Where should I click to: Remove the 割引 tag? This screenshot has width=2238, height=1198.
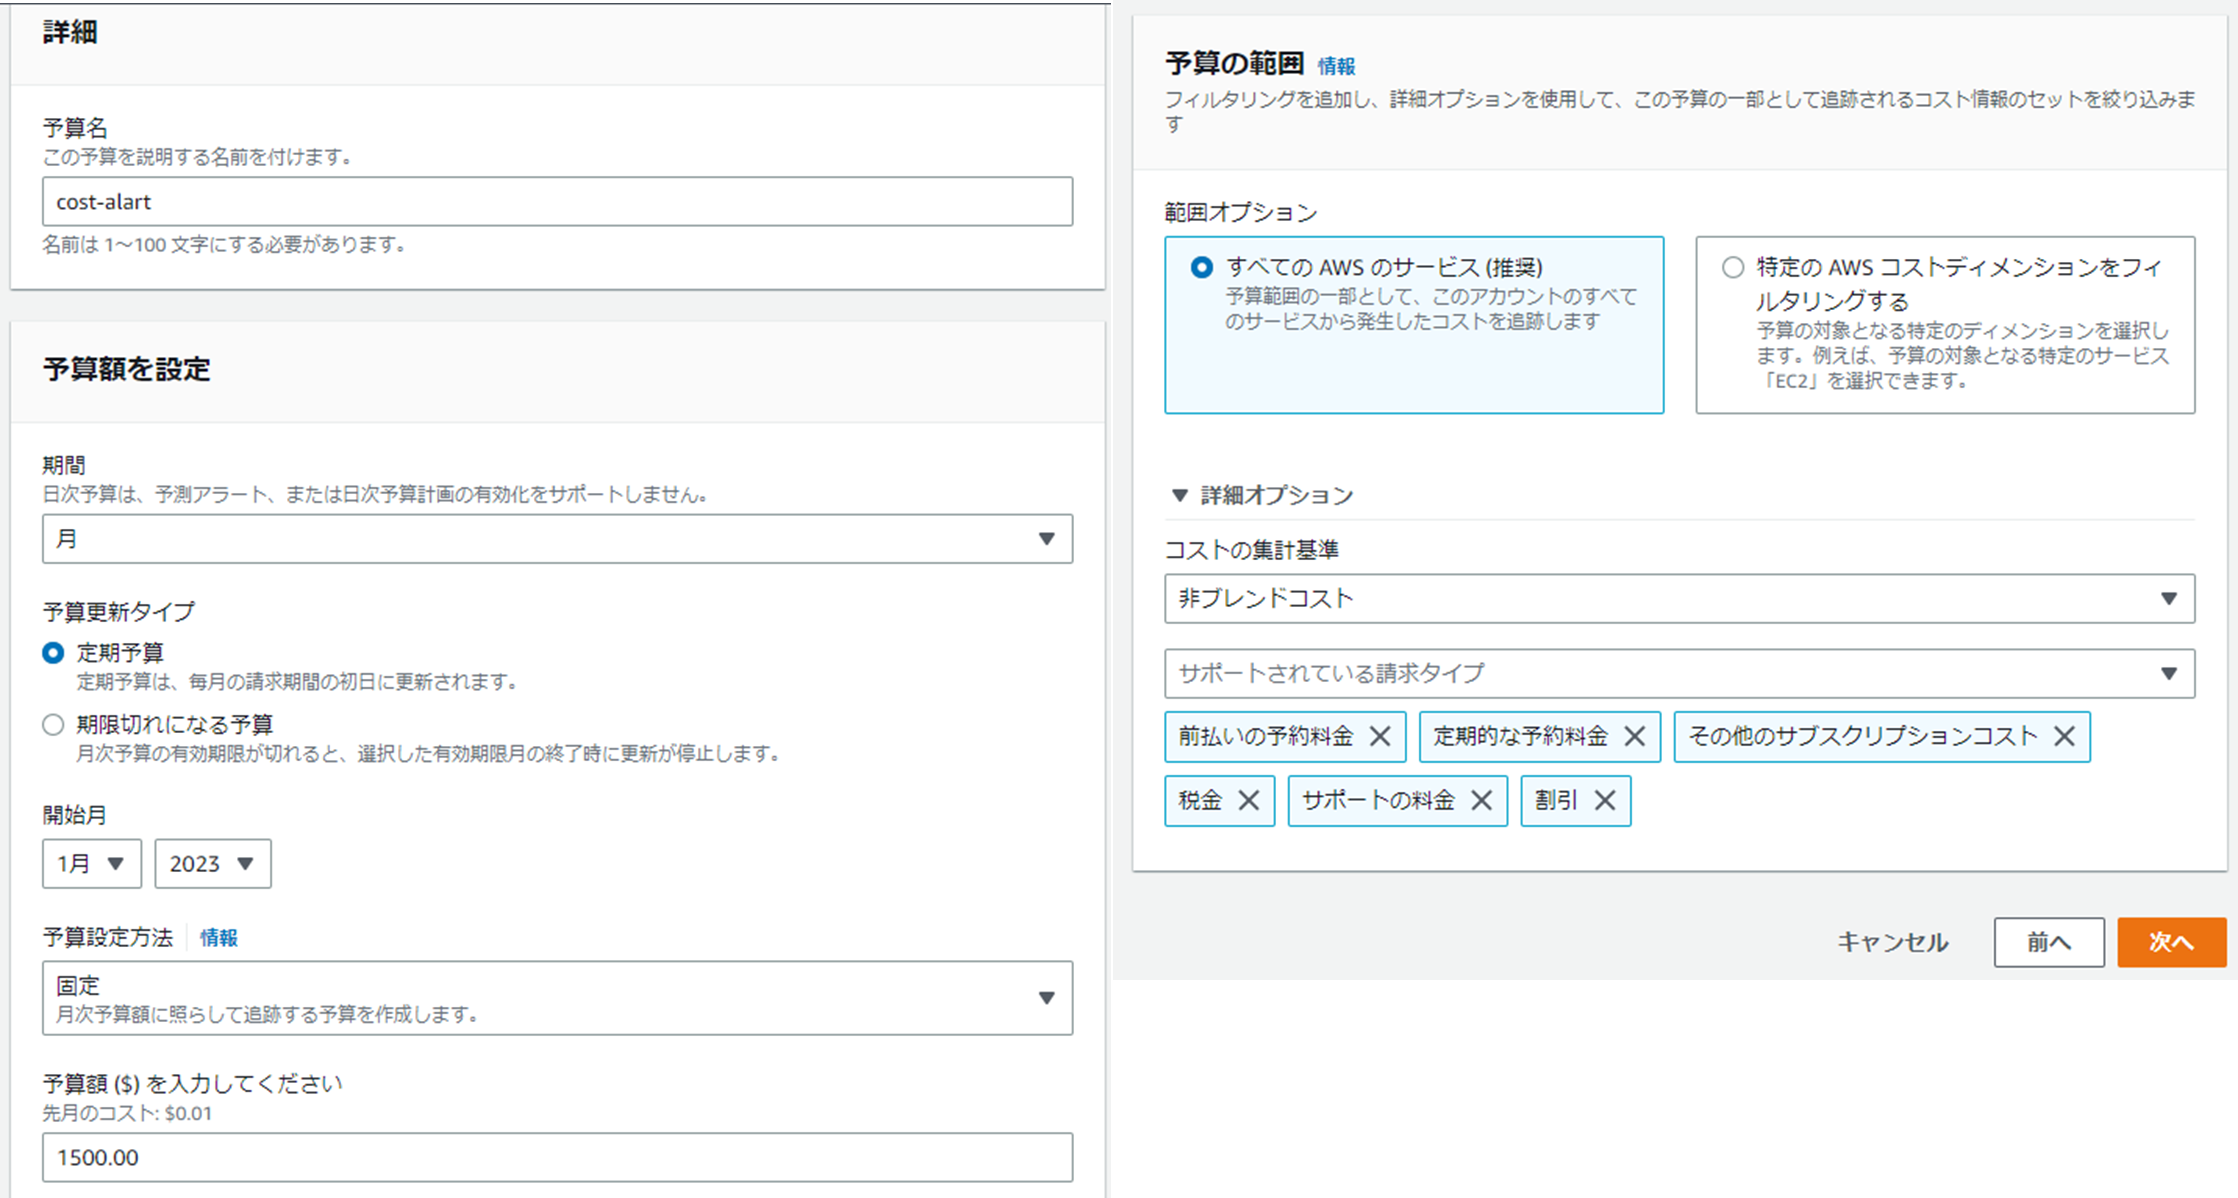pos(1605,801)
